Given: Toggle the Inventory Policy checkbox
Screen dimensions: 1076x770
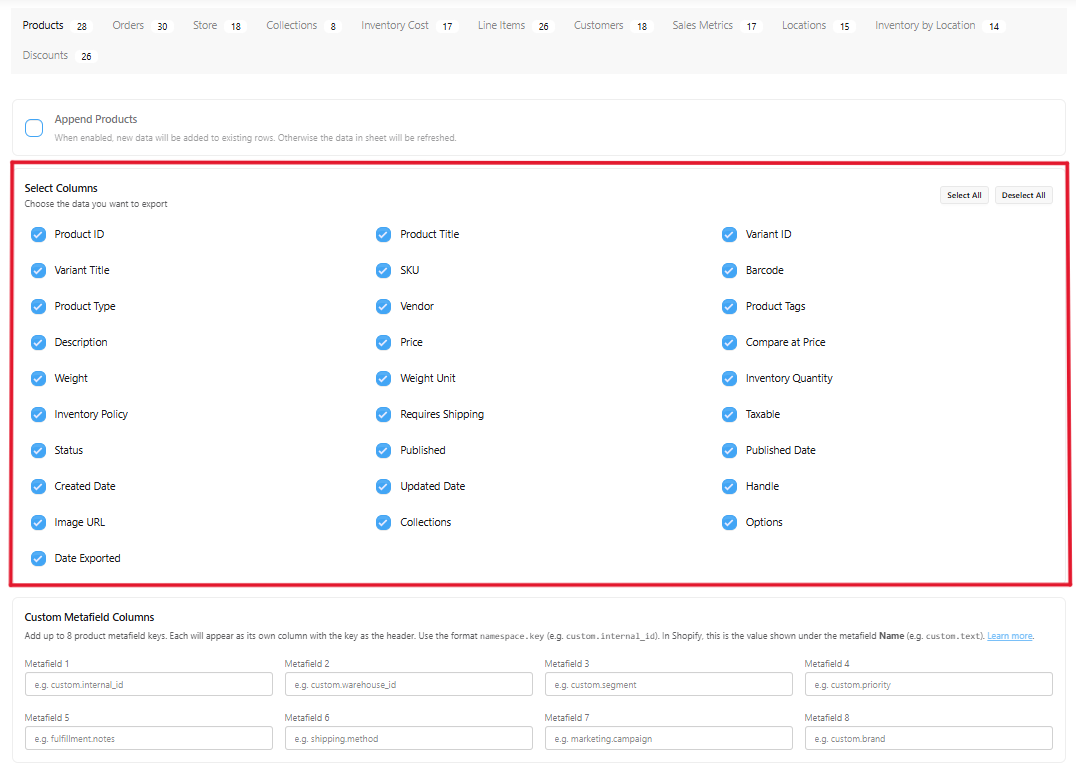Looking at the screenshot, I should [x=38, y=415].
